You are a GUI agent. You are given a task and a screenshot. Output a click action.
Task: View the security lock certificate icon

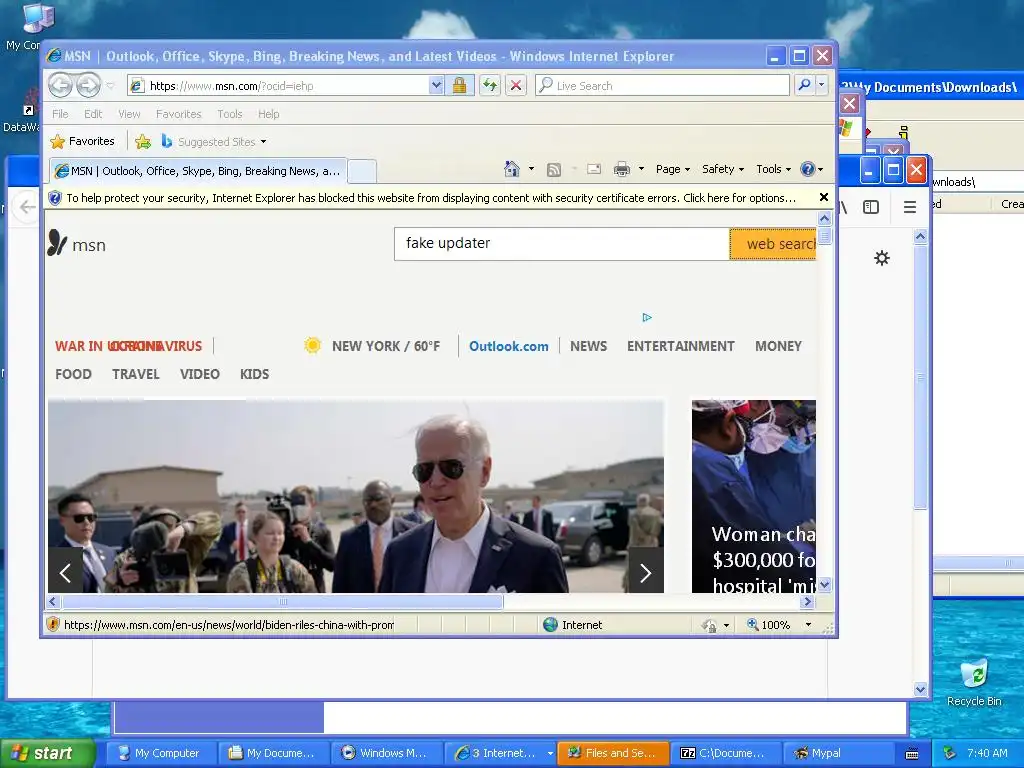click(x=460, y=86)
